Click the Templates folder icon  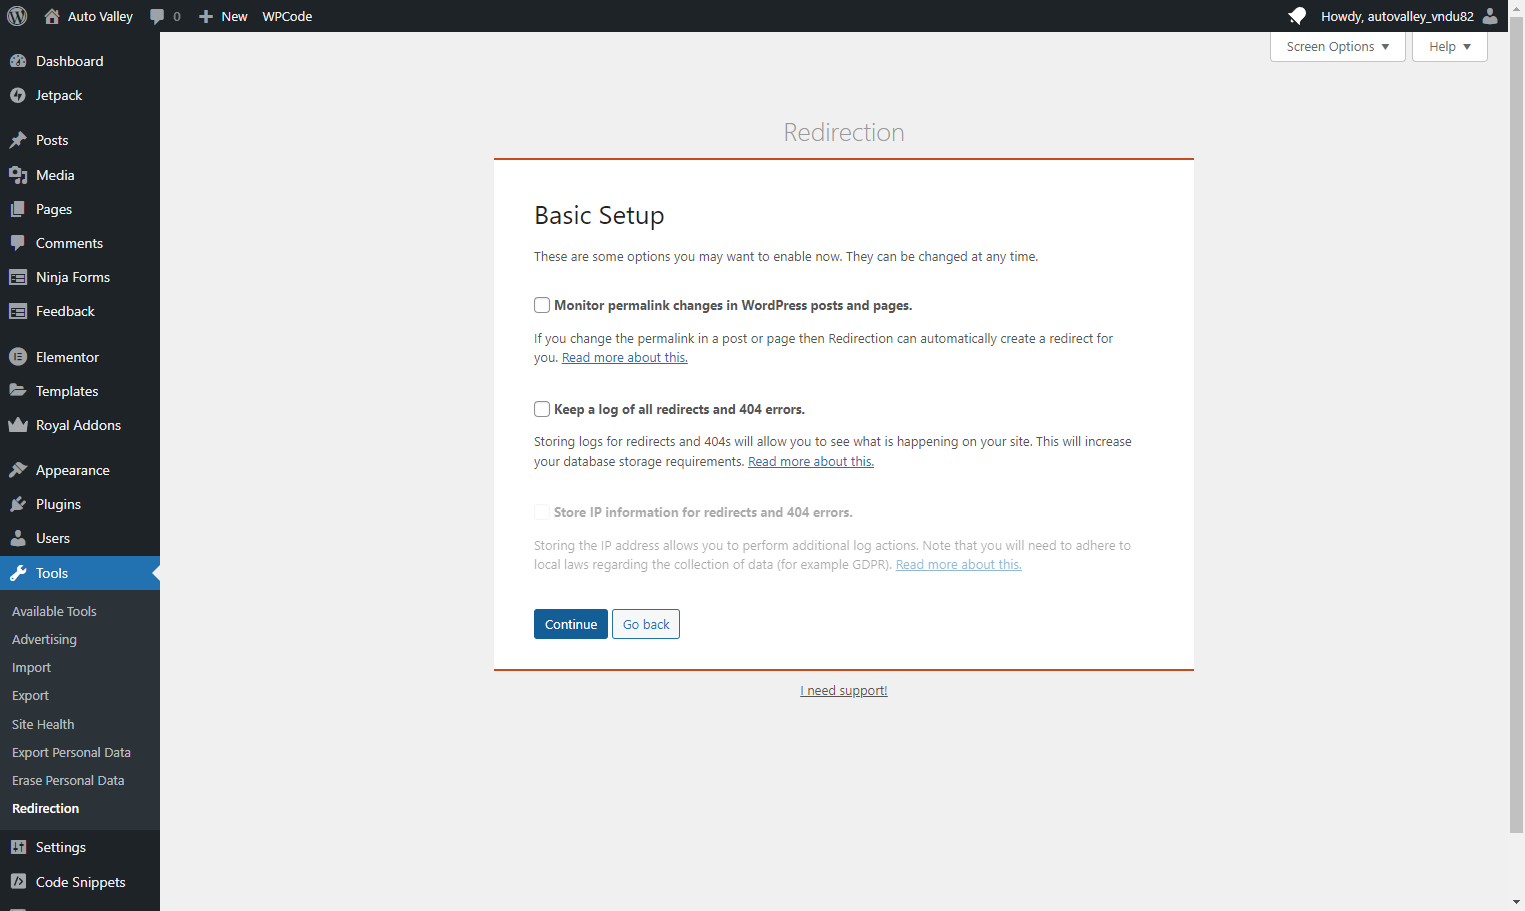click(x=18, y=391)
